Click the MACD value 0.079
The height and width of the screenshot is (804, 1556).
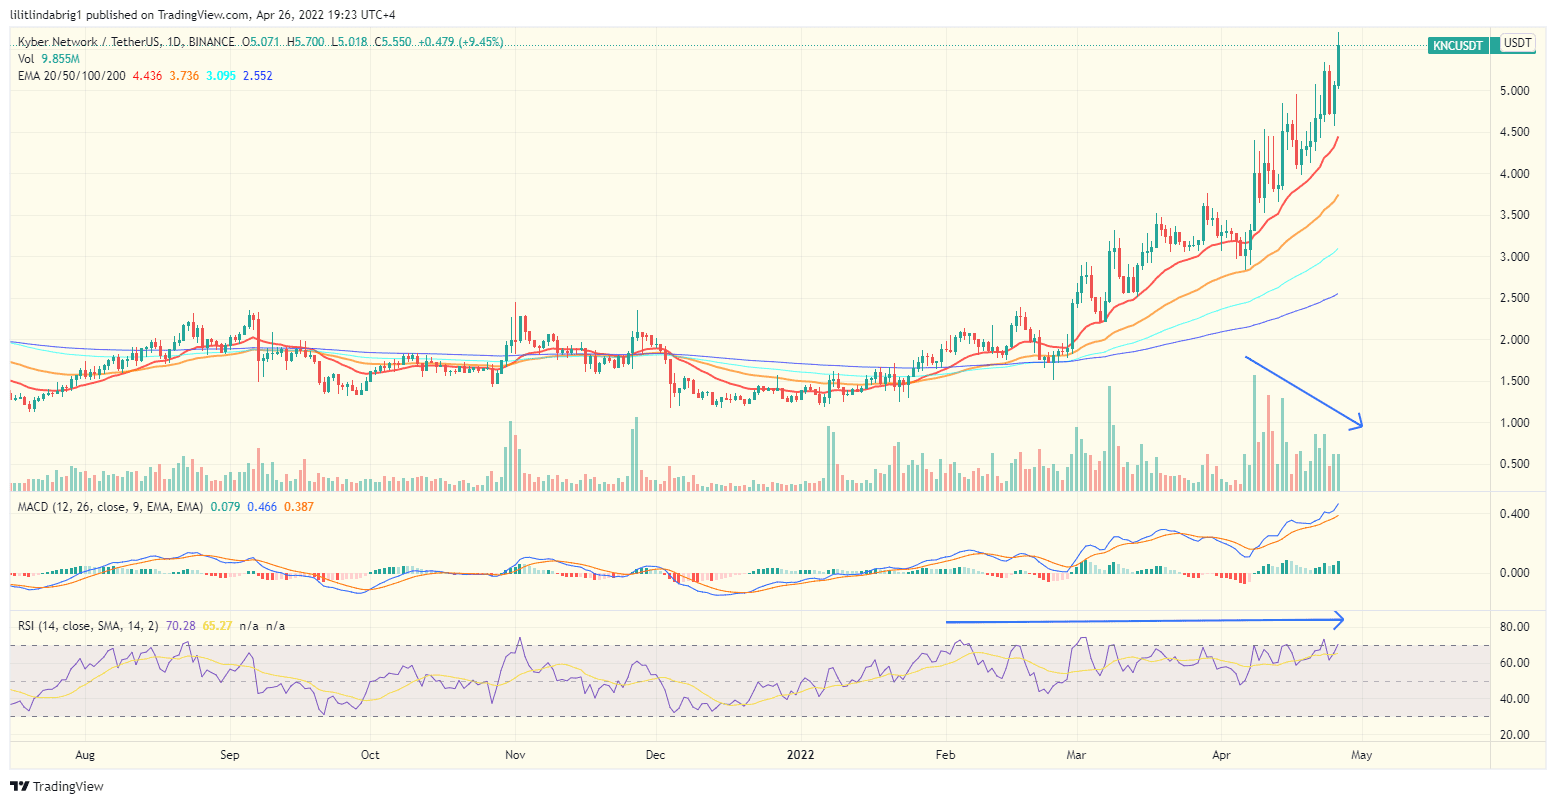pyautogui.click(x=225, y=508)
